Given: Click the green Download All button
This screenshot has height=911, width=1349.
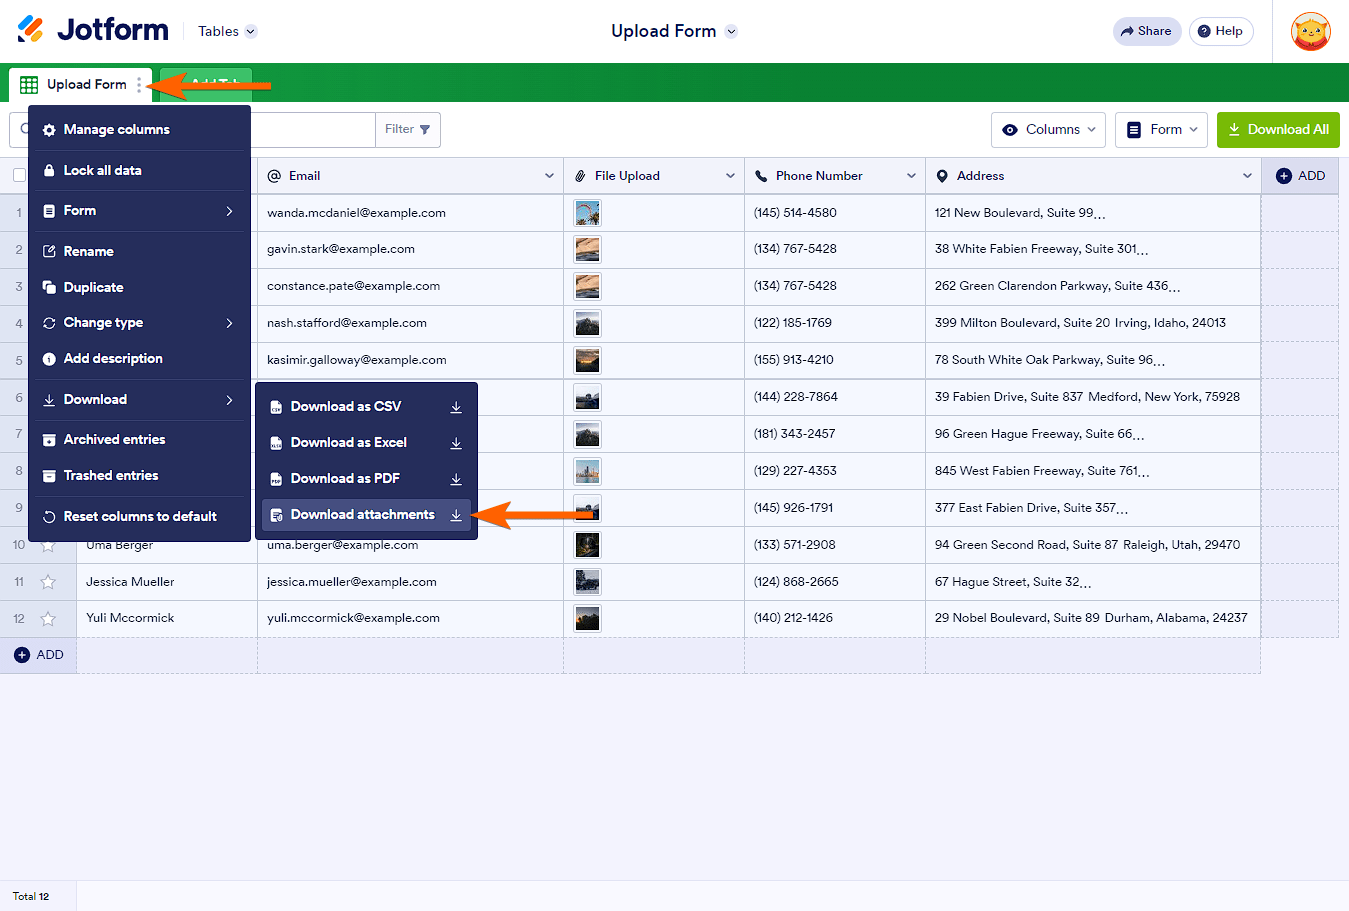Looking at the screenshot, I should [1277, 130].
